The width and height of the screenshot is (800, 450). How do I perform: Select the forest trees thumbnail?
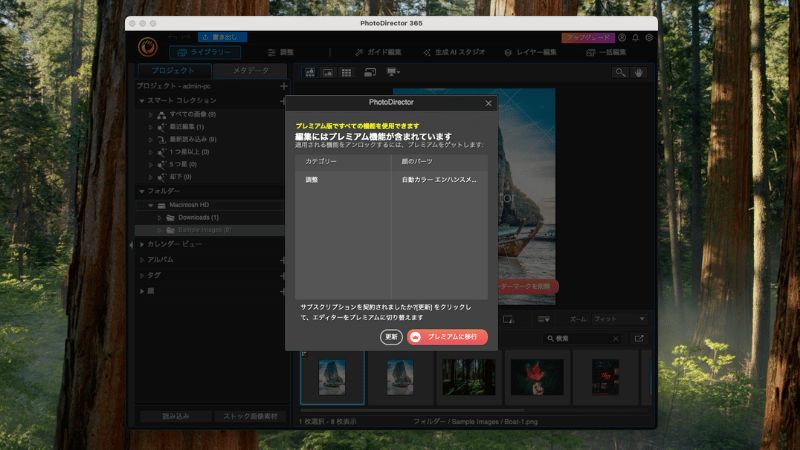tap(468, 377)
